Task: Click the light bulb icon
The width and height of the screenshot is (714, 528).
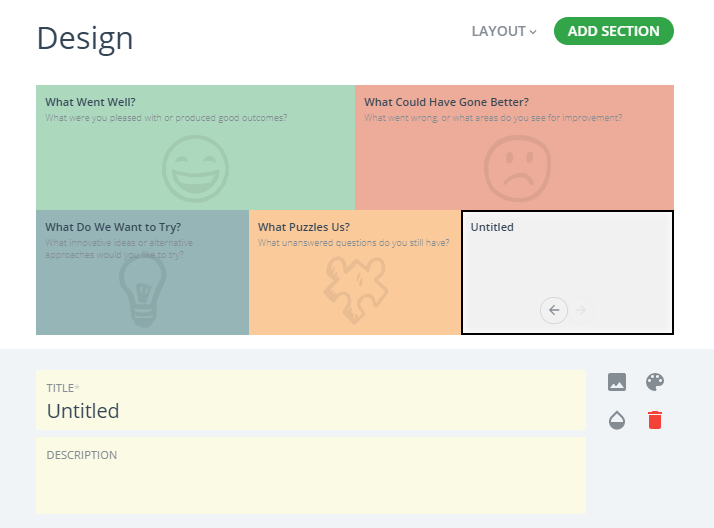Action: (x=143, y=291)
